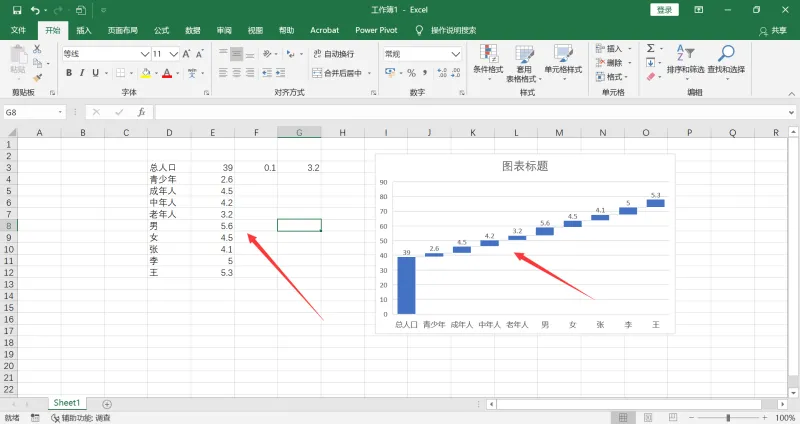
Task: Click the Fill down arrow icon
Action: point(651,63)
